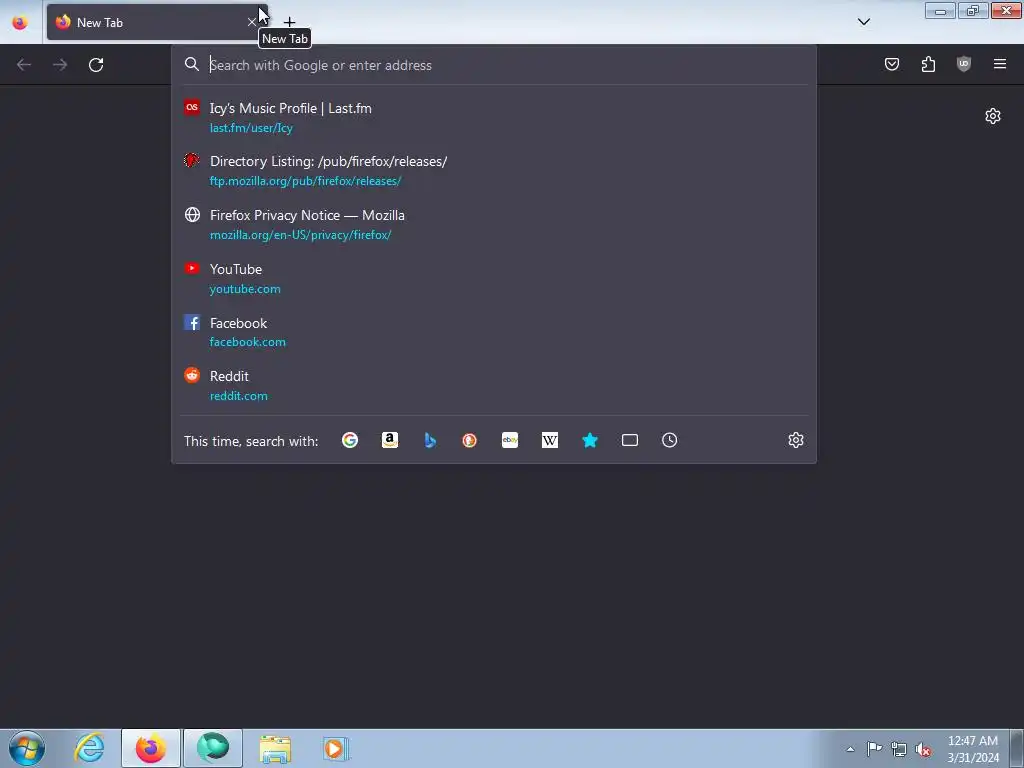Close the New Tab tab

(251, 22)
